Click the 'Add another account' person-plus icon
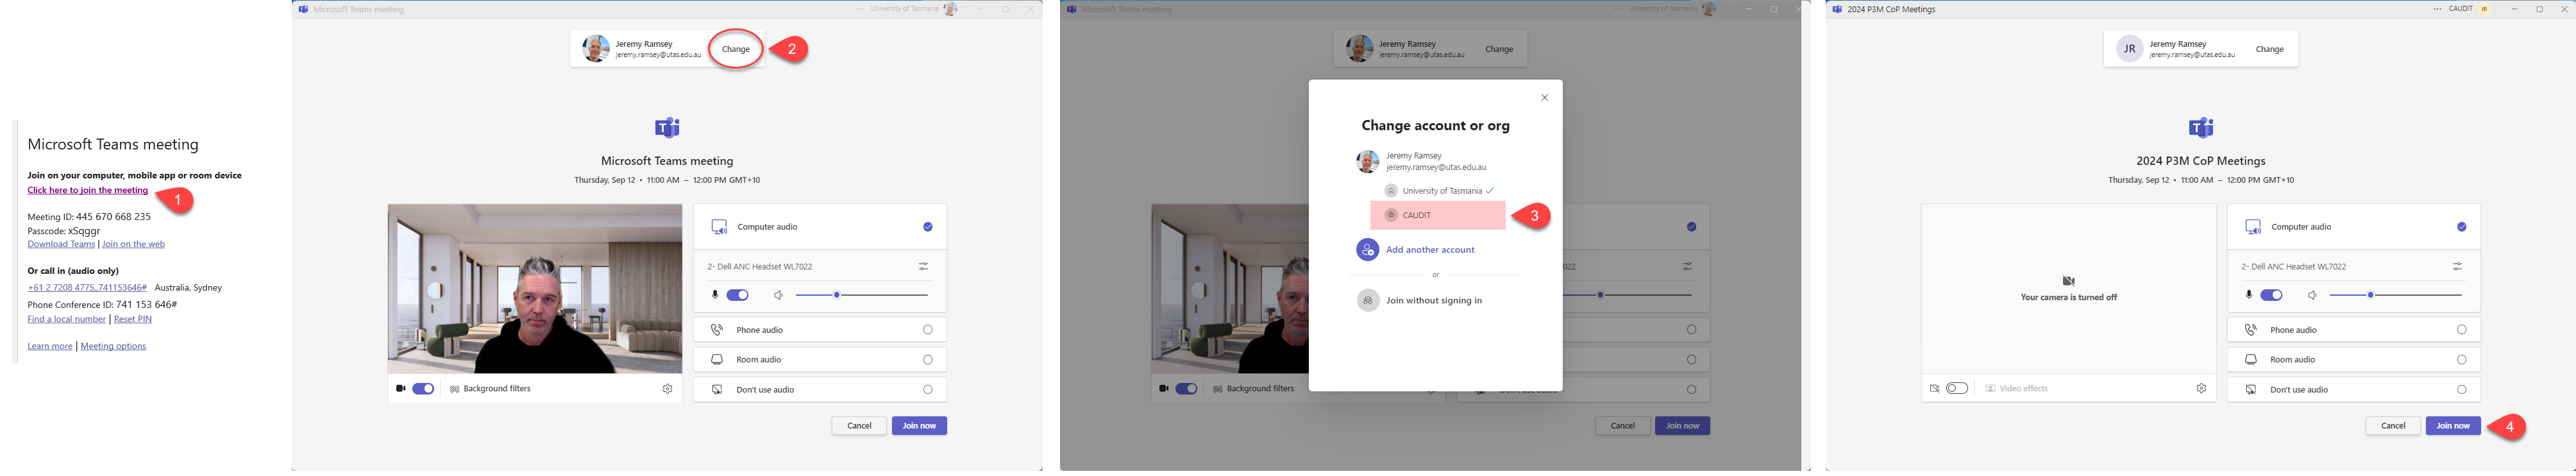Screen dimensions: 2576x476 click(x=1368, y=250)
